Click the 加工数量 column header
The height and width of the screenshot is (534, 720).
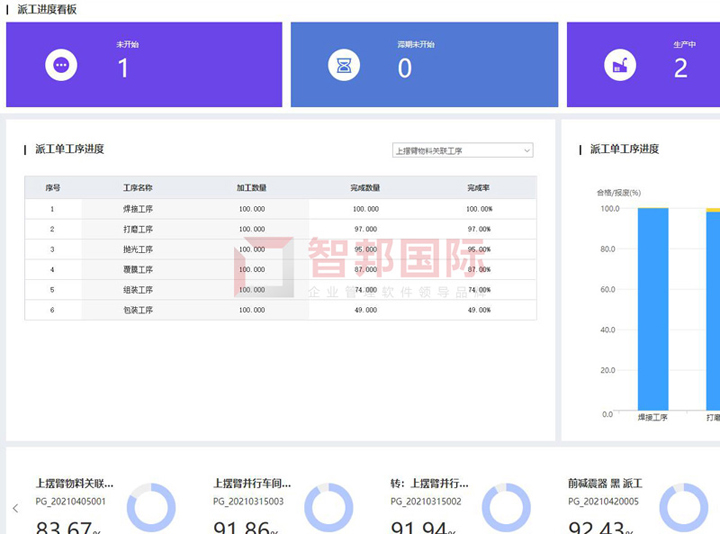pos(251,188)
